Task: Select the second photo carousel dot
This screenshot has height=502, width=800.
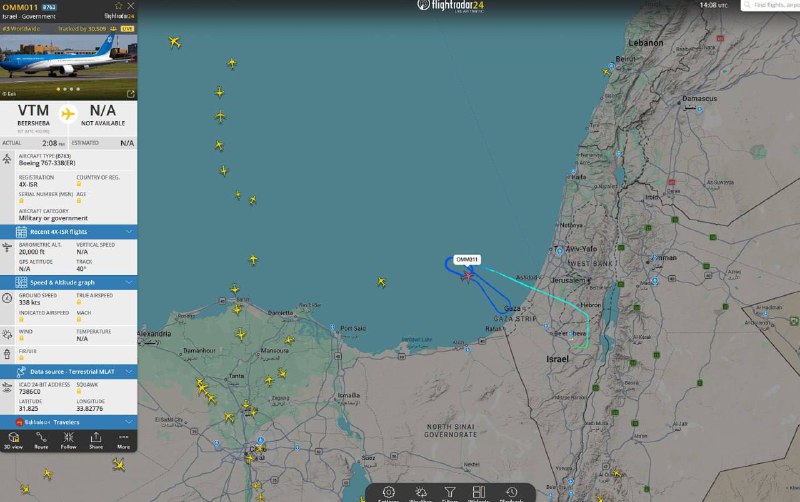Action: pos(65,89)
